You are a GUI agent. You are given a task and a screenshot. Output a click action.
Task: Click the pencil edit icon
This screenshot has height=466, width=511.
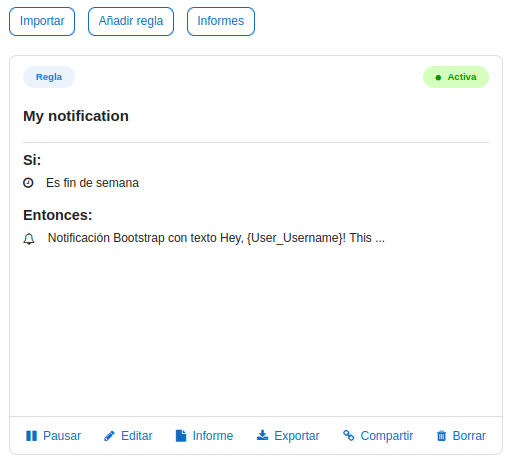tap(109, 436)
